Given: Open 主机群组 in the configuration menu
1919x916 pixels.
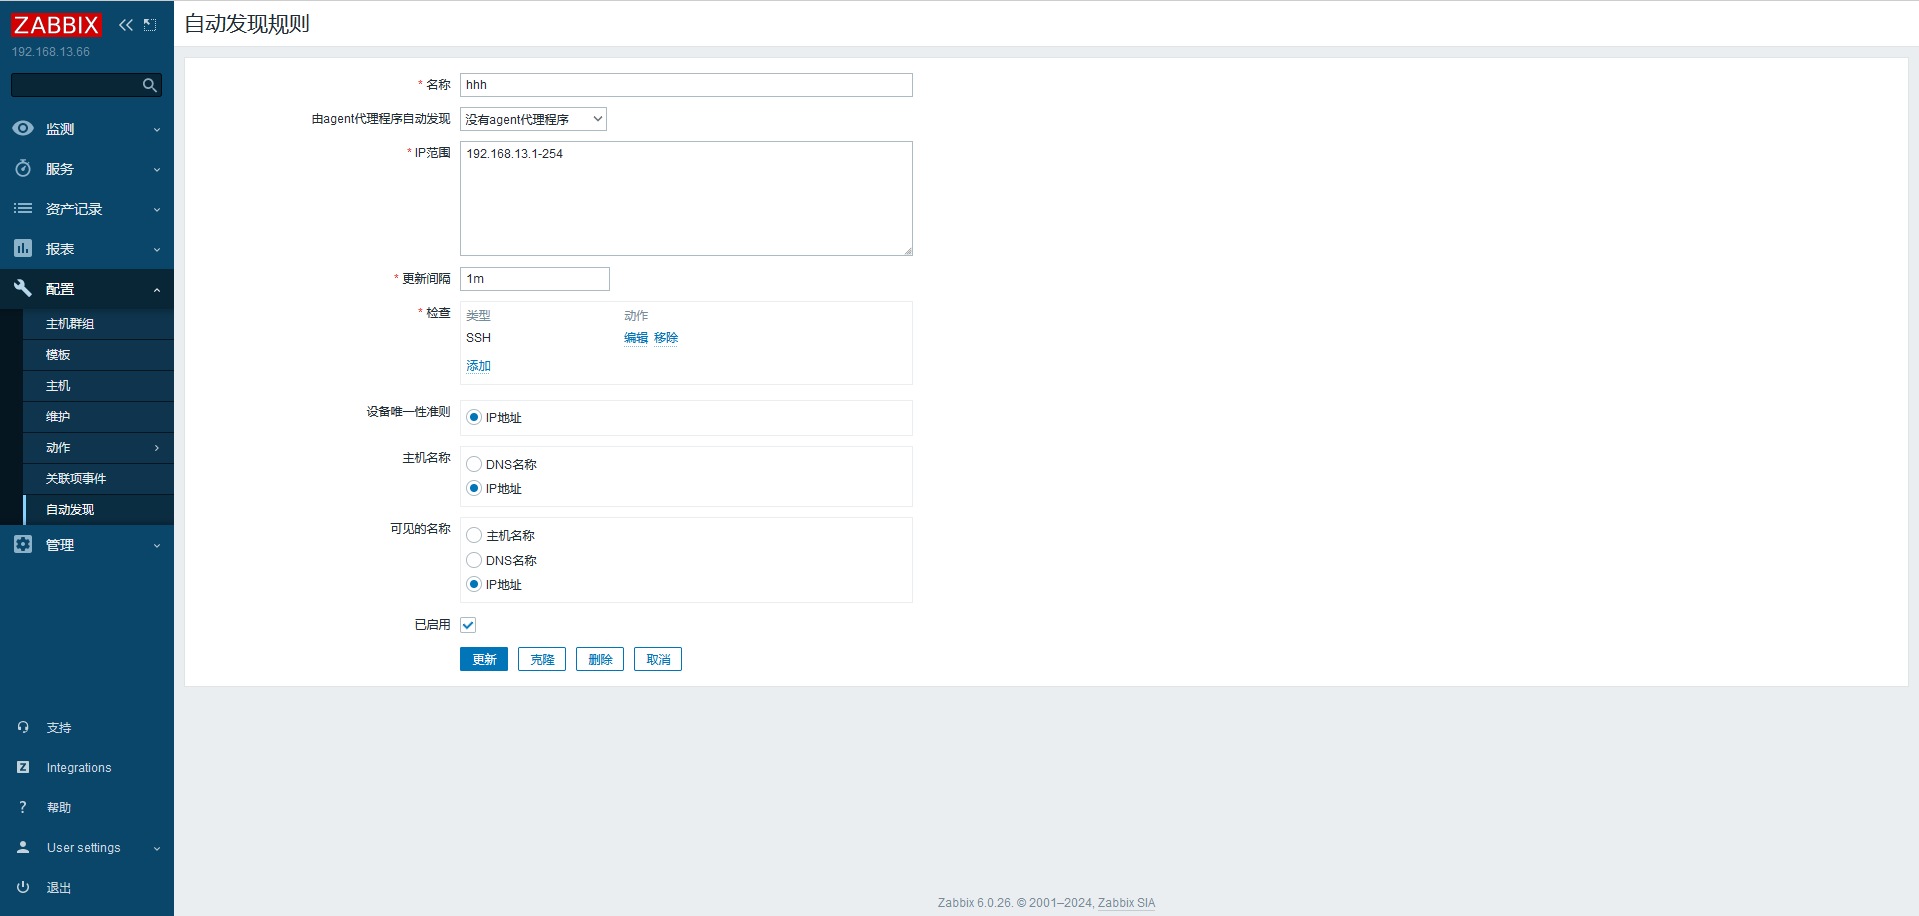Looking at the screenshot, I should pos(70,324).
